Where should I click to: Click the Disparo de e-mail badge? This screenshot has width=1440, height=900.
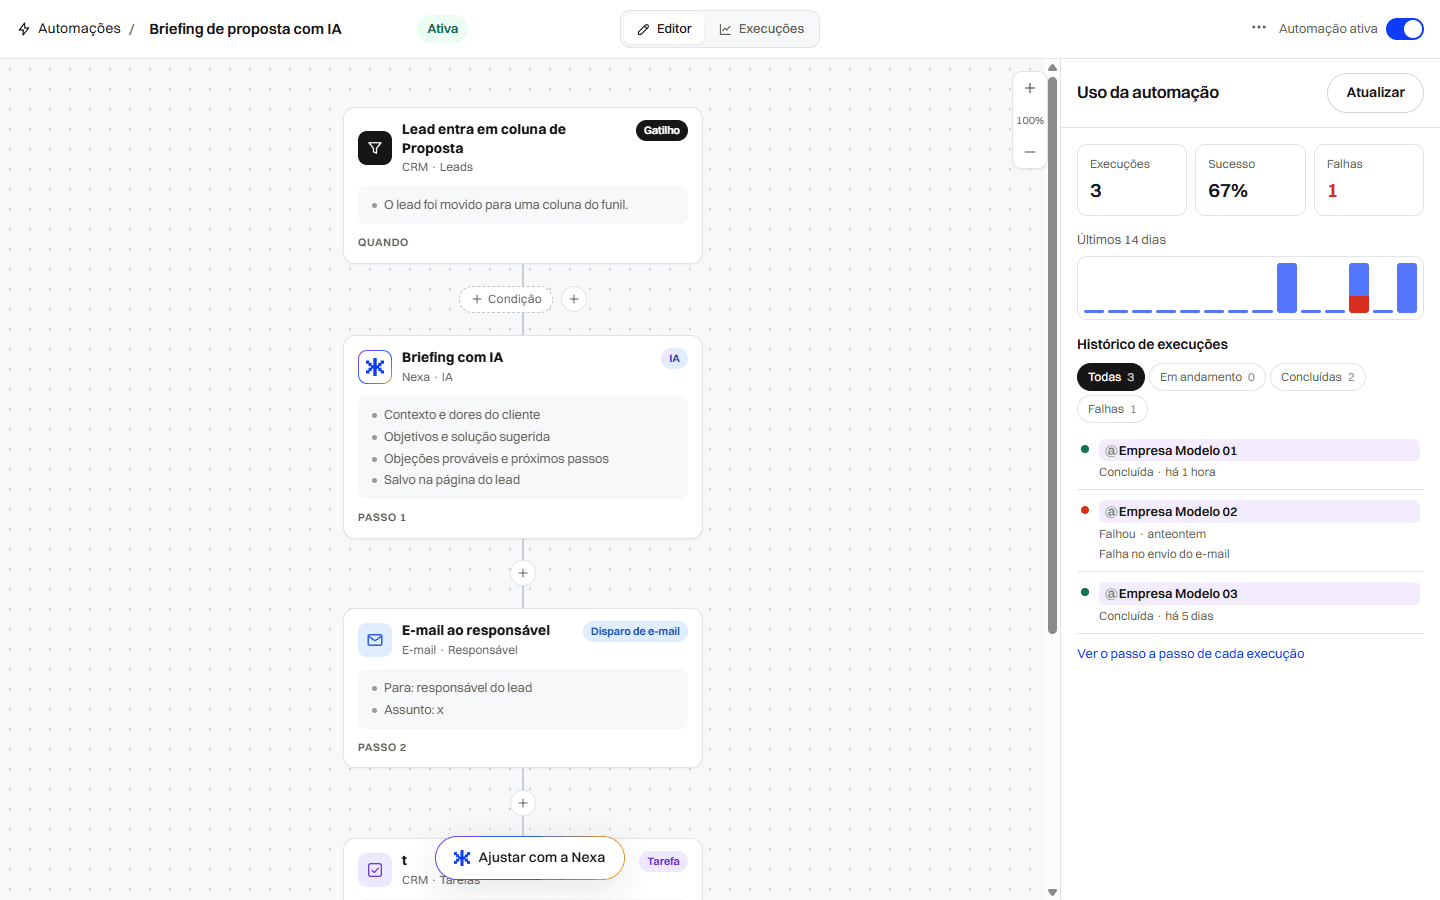[635, 632]
